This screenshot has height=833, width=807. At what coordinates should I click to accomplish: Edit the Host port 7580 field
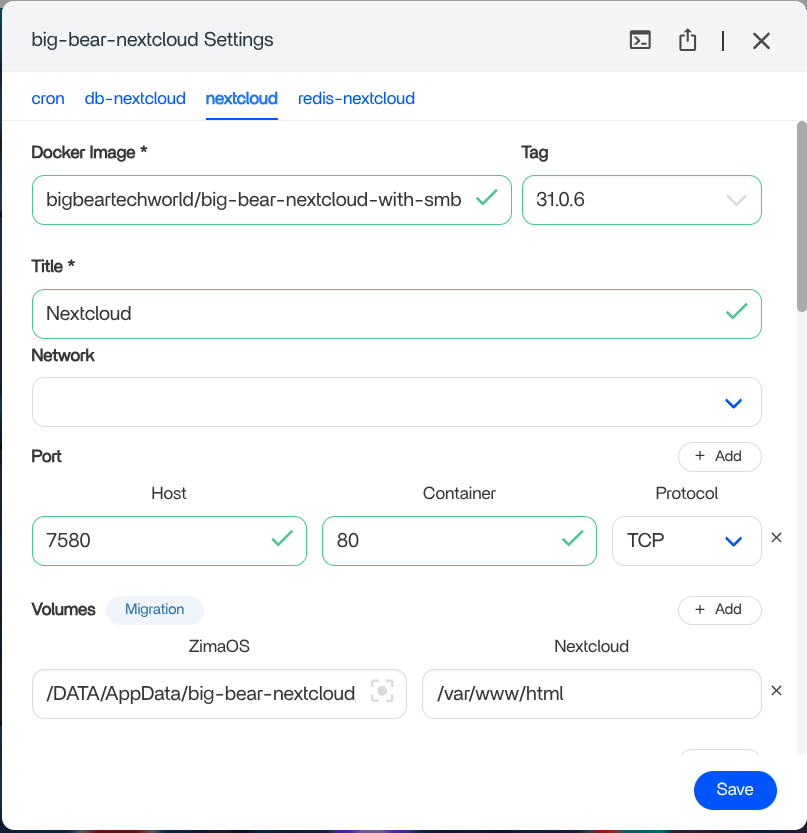[169, 541]
